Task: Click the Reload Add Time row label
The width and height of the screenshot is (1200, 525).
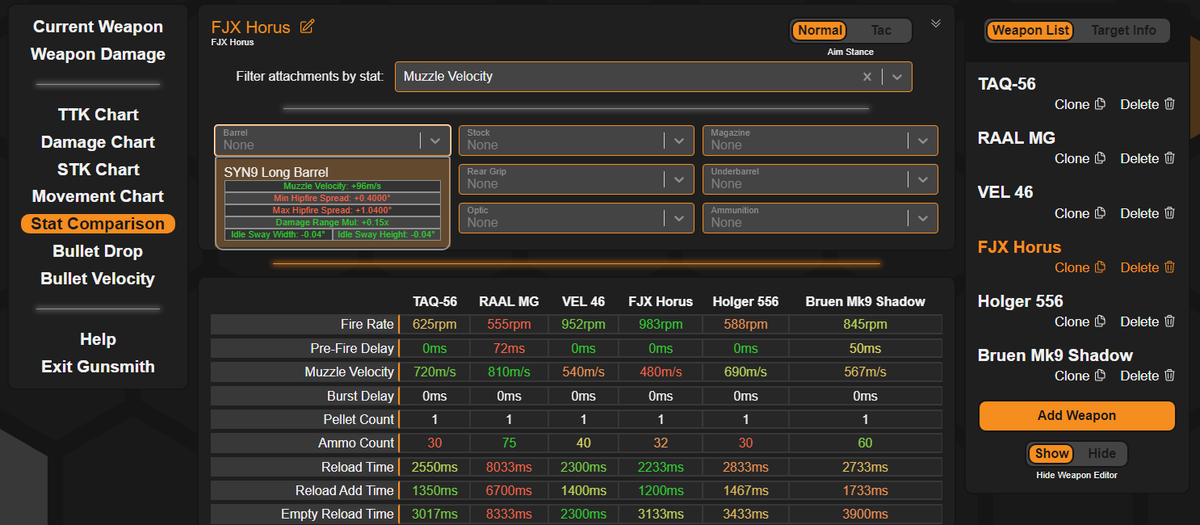Action: pyautogui.click(x=304, y=491)
